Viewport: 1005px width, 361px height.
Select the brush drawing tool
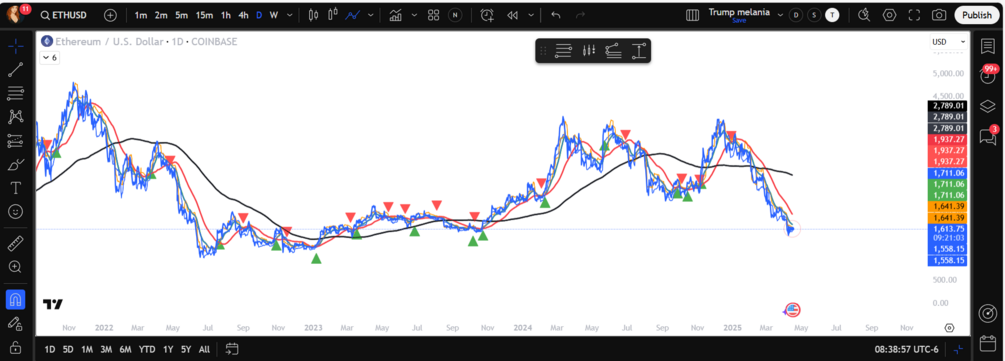click(x=15, y=164)
